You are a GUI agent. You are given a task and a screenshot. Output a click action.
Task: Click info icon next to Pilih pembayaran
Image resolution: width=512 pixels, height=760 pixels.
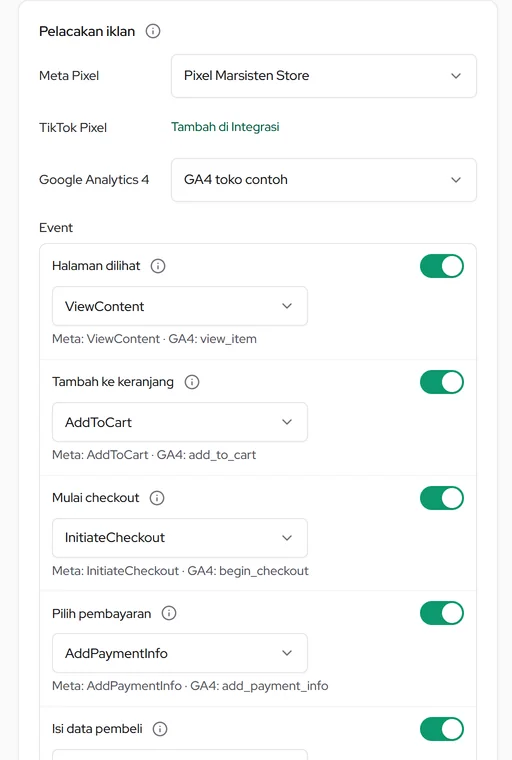coord(169,613)
